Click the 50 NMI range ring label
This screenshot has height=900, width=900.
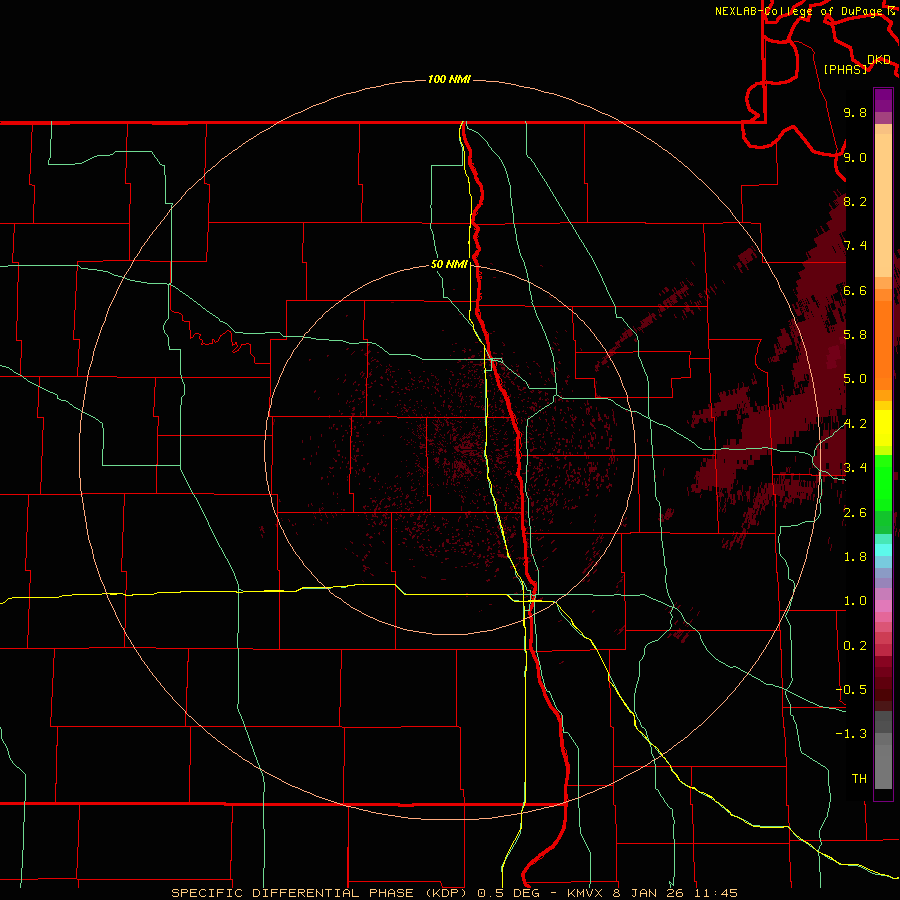click(449, 265)
